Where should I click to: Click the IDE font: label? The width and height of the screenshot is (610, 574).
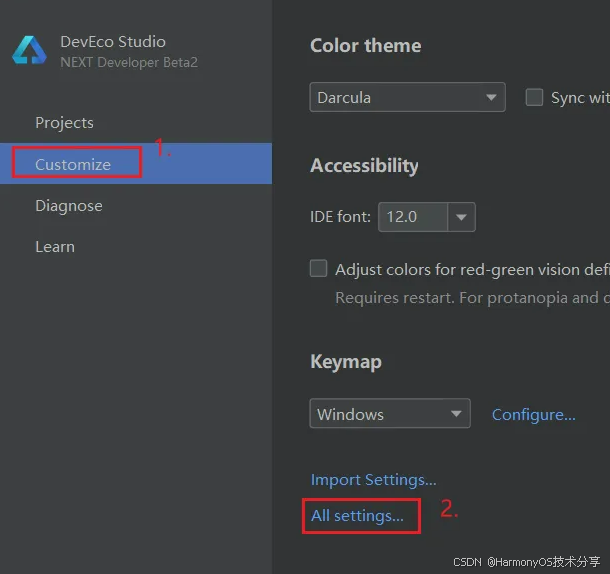click(x=340, y=217)
